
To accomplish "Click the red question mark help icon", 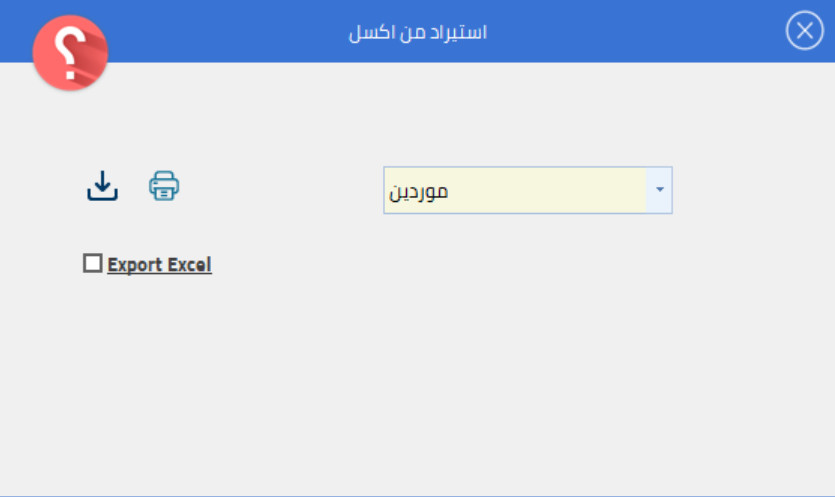I will 70,53.
